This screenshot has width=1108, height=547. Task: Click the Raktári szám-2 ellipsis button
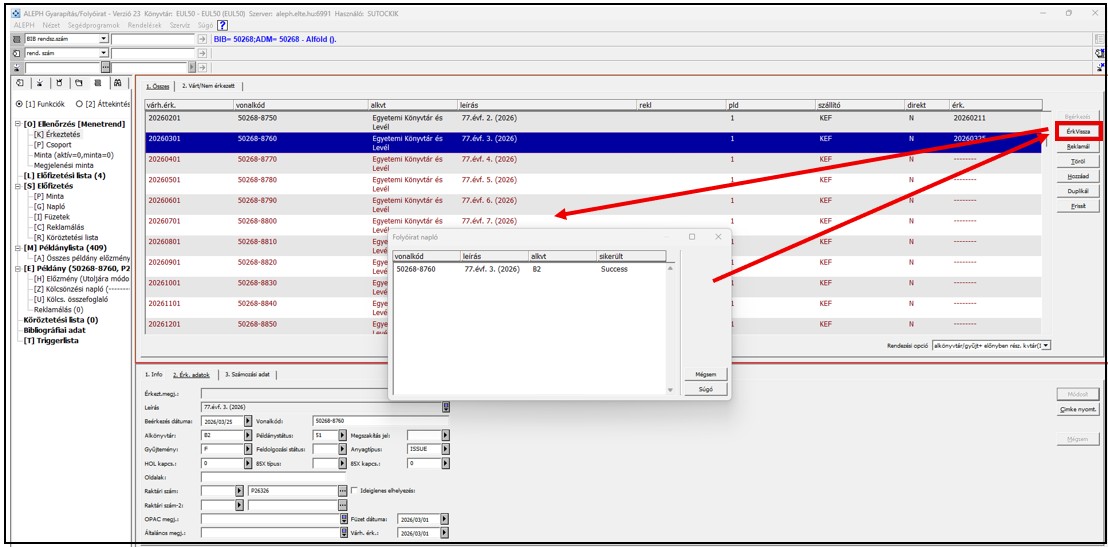343,505
